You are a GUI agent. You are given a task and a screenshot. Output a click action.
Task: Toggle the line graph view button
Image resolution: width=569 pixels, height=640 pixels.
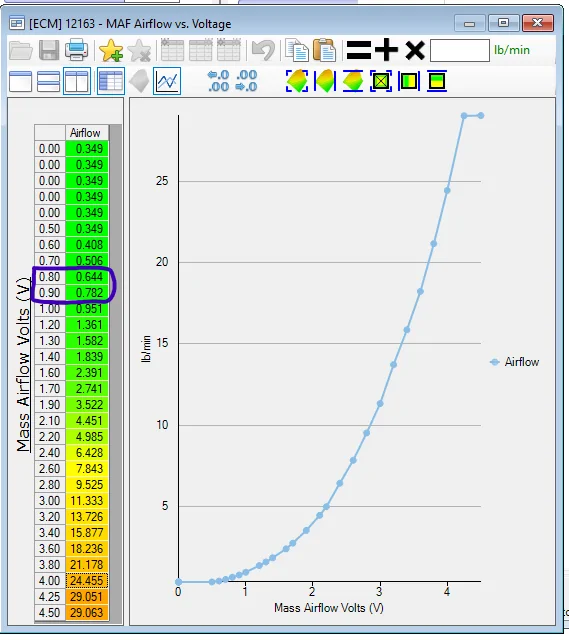tap(167, 81)
